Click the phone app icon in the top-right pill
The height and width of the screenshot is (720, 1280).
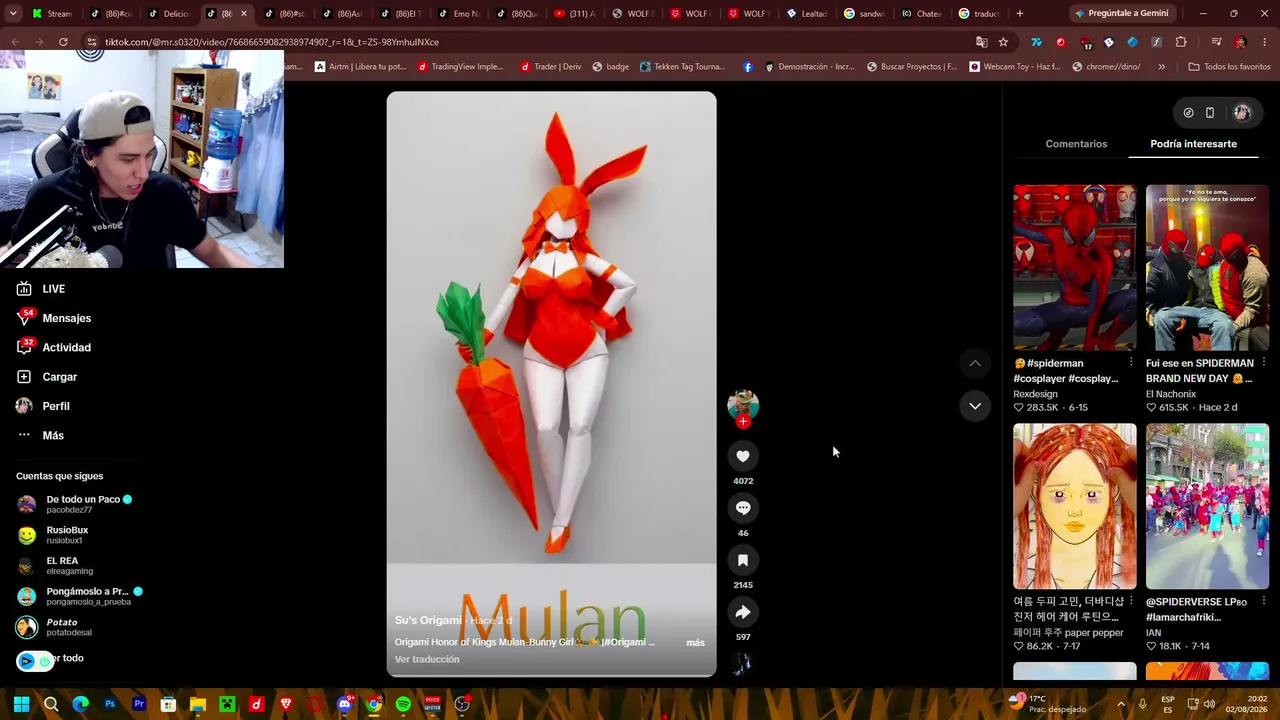pos(1210,113)
